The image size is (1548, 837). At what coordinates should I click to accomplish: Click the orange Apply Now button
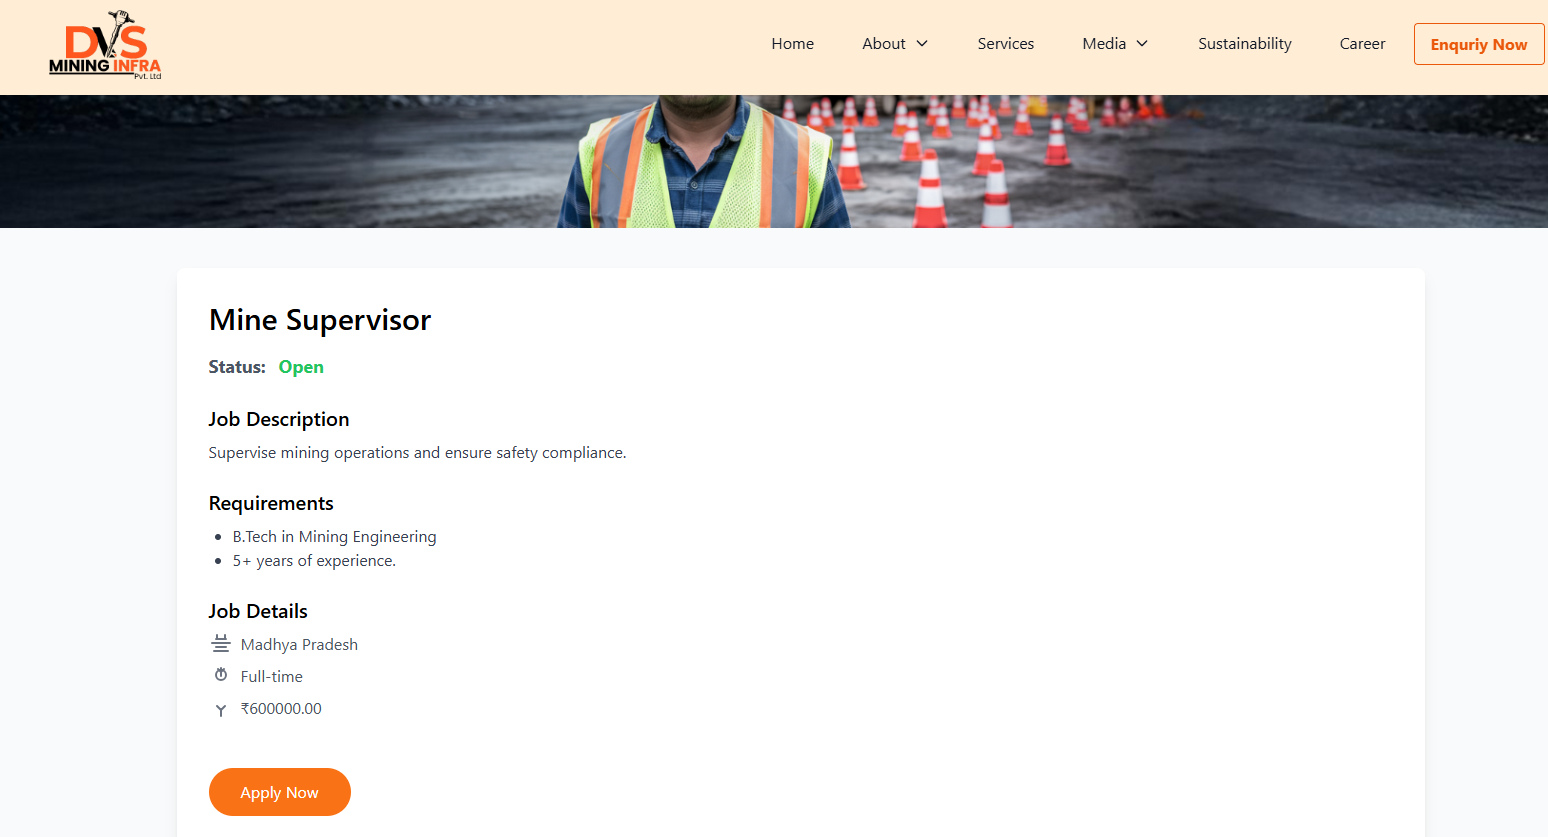pyautogui.click(x=279, y=792)
